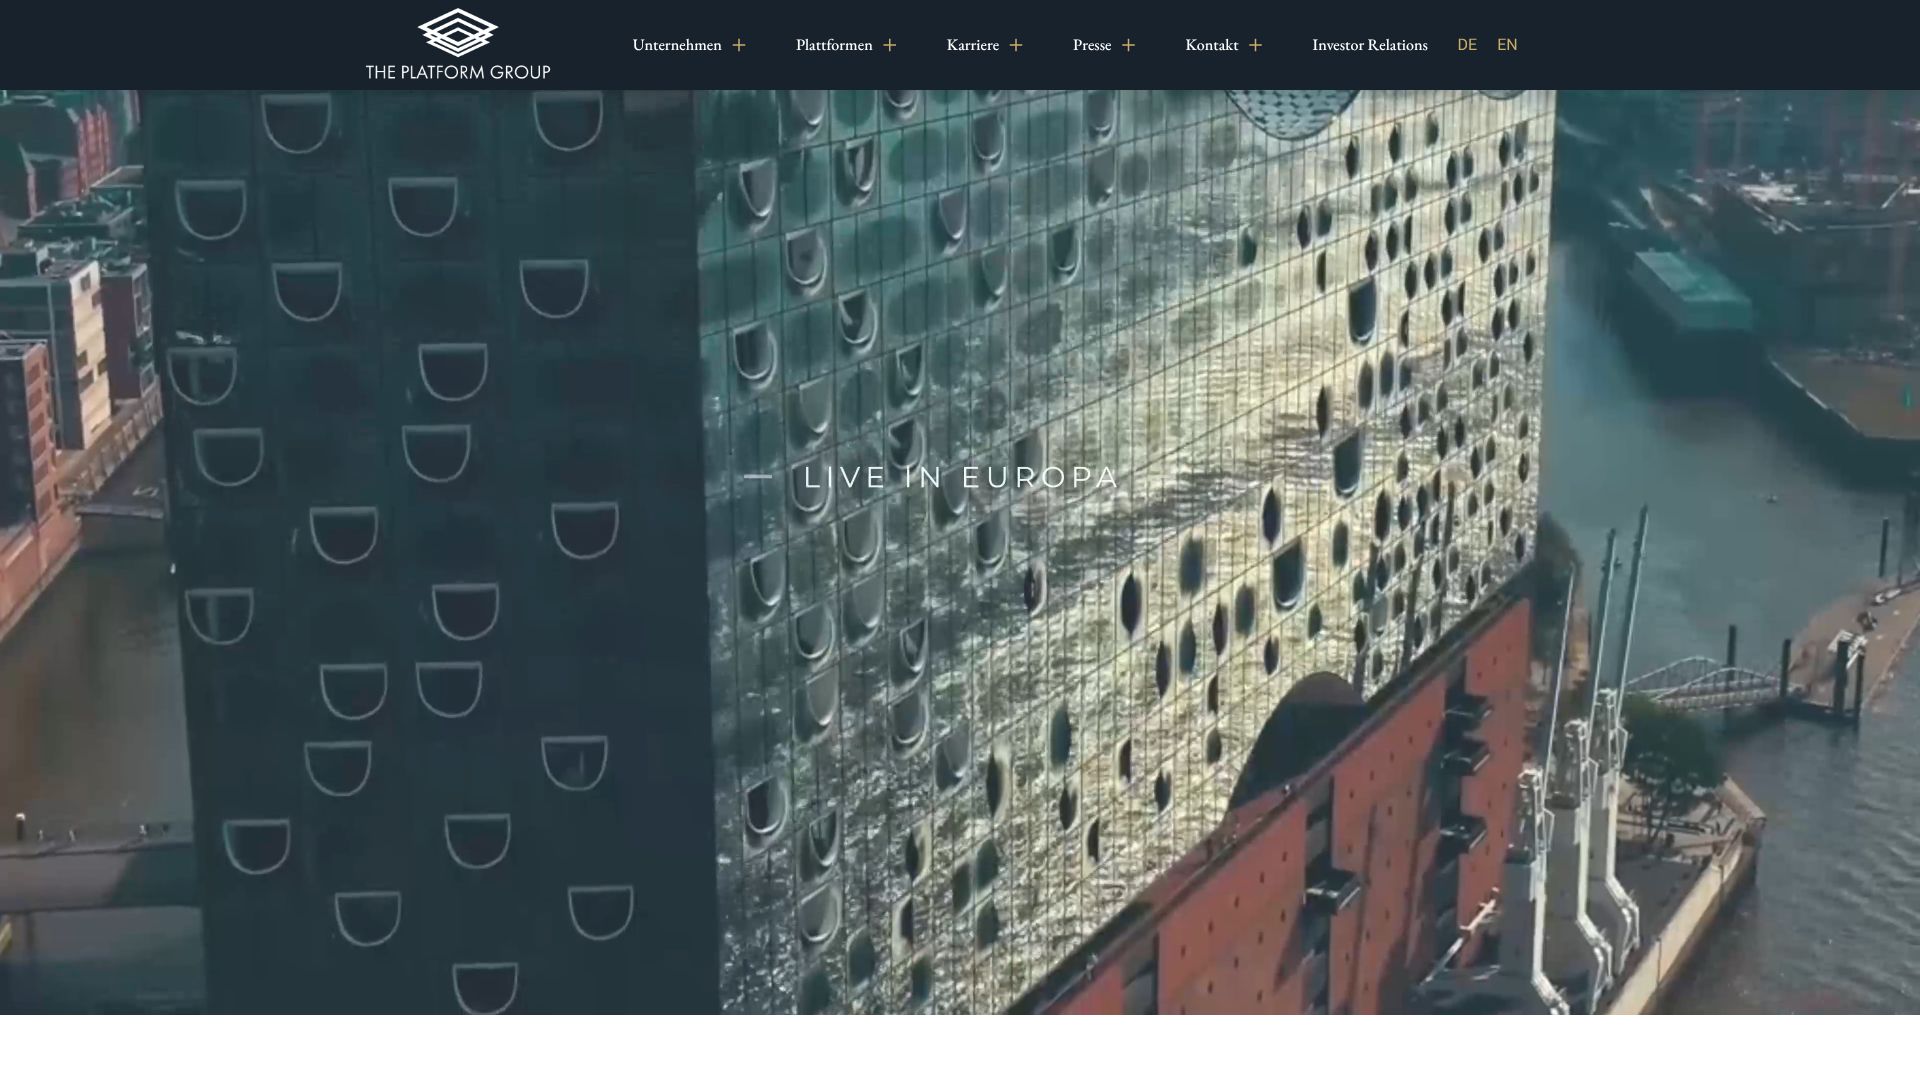
Task: Select the Presse navigation item
Action: point(1092,45)
